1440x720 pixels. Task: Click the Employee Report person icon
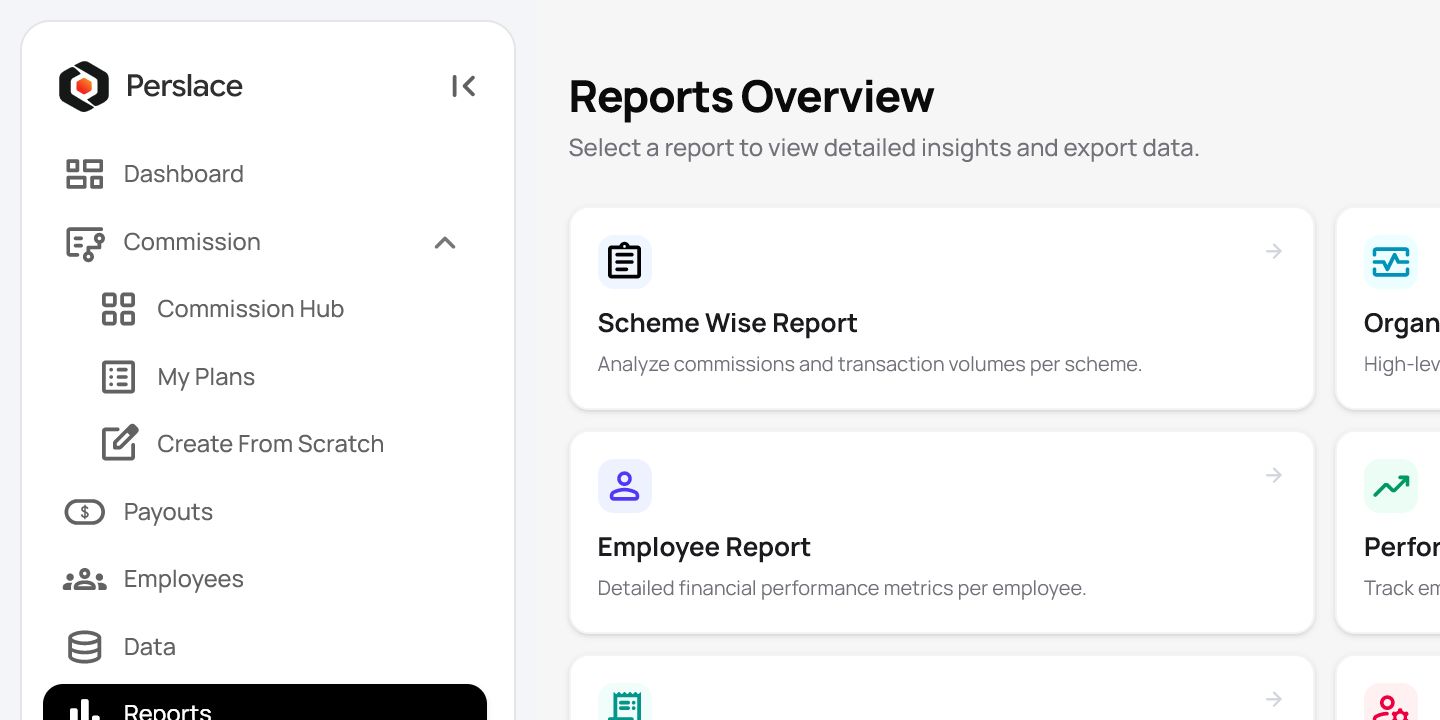coord(625,486)
